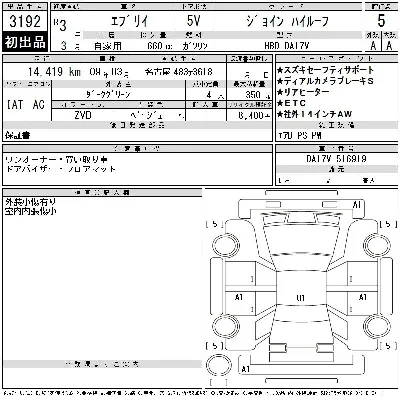Image resolution: width=400 pixels, height=400 pixels.
Task: Click the equipment line TVU PS PW
Action: (300, 136)
